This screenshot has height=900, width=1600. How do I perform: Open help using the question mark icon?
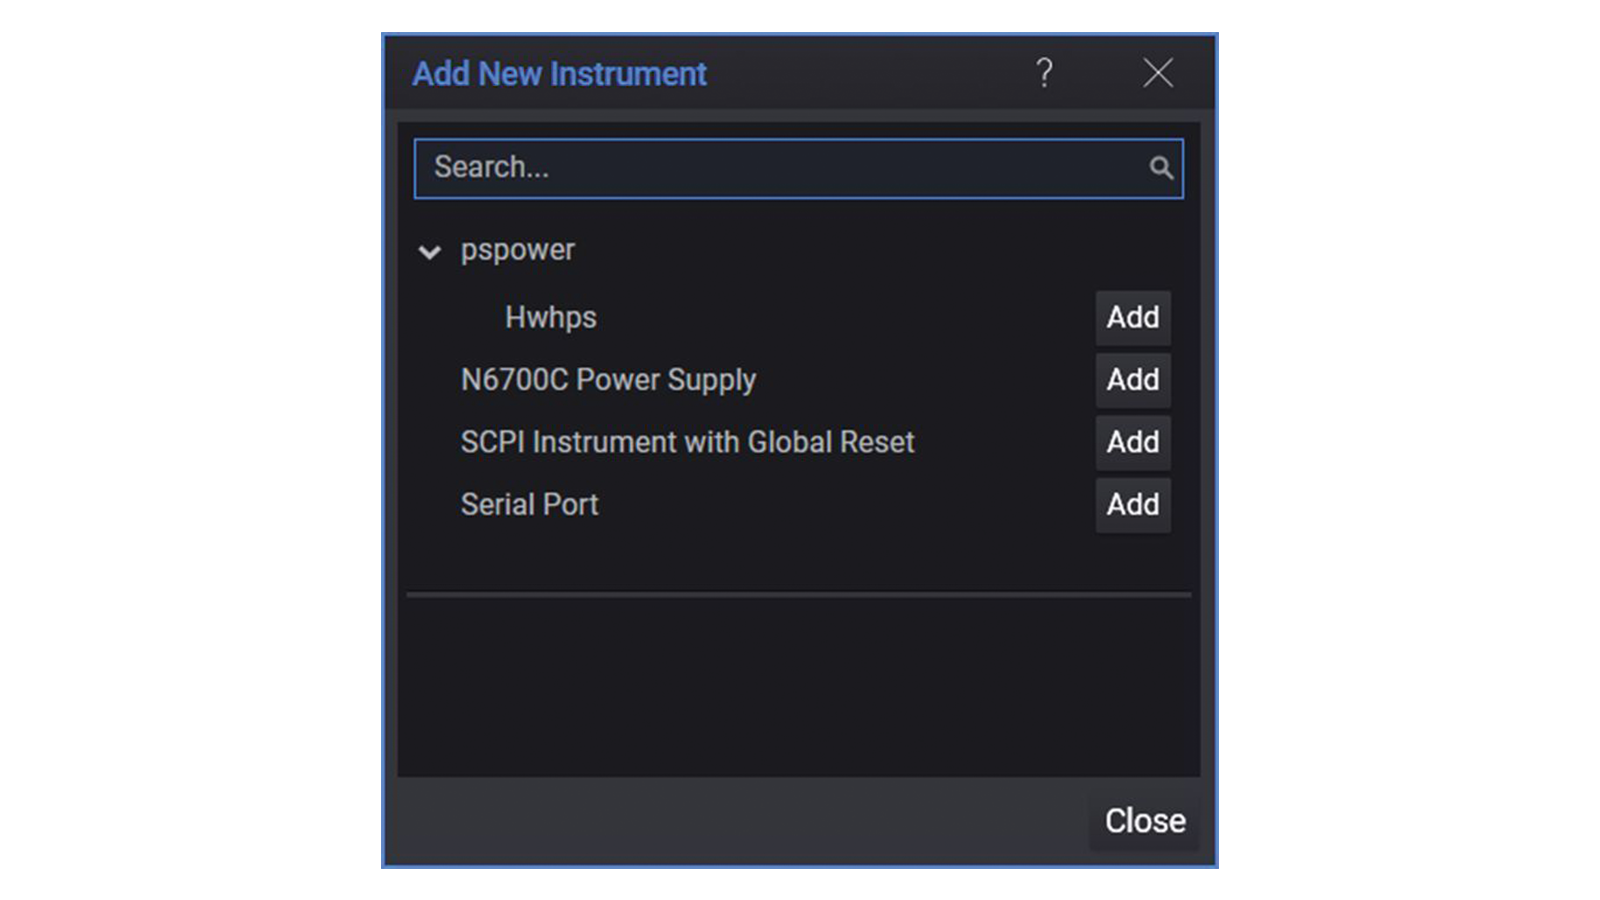tap(1044, 73)
